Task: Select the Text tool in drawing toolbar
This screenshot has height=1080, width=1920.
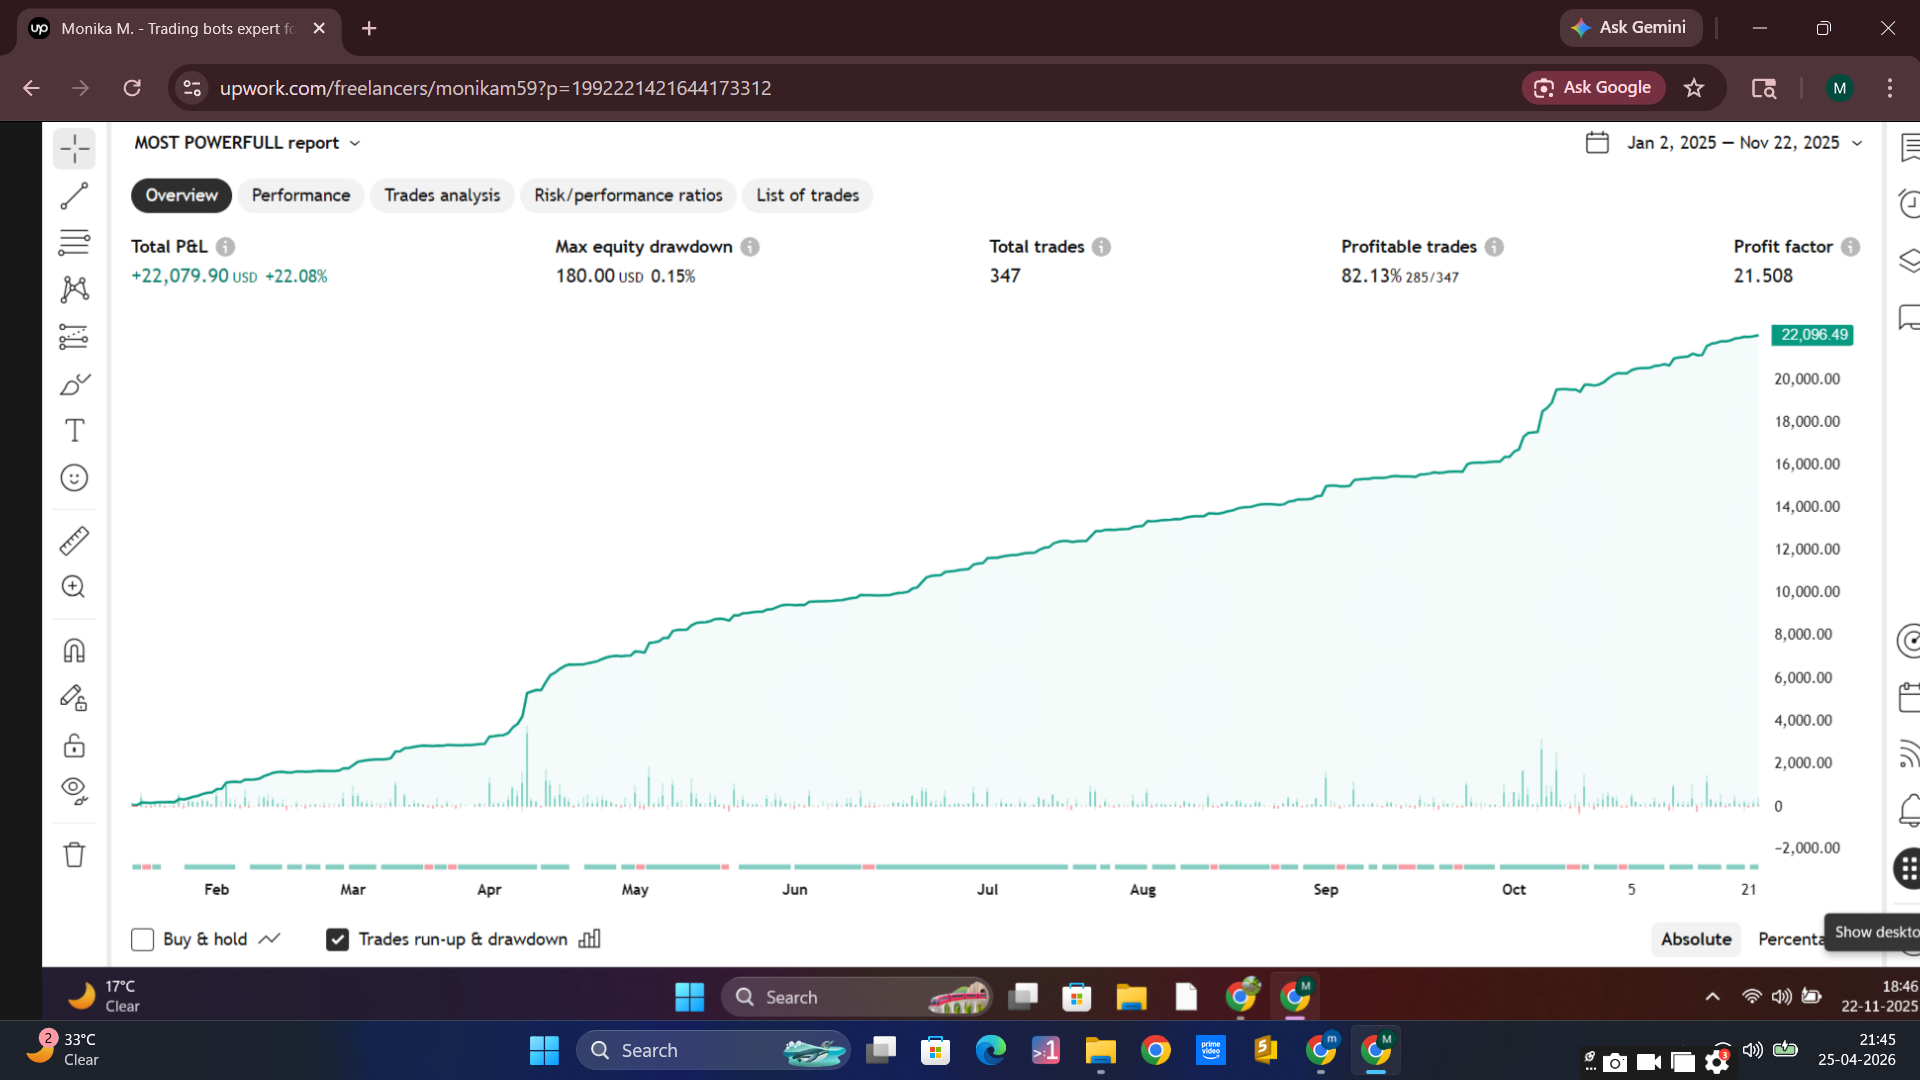Action: (74, 431)
